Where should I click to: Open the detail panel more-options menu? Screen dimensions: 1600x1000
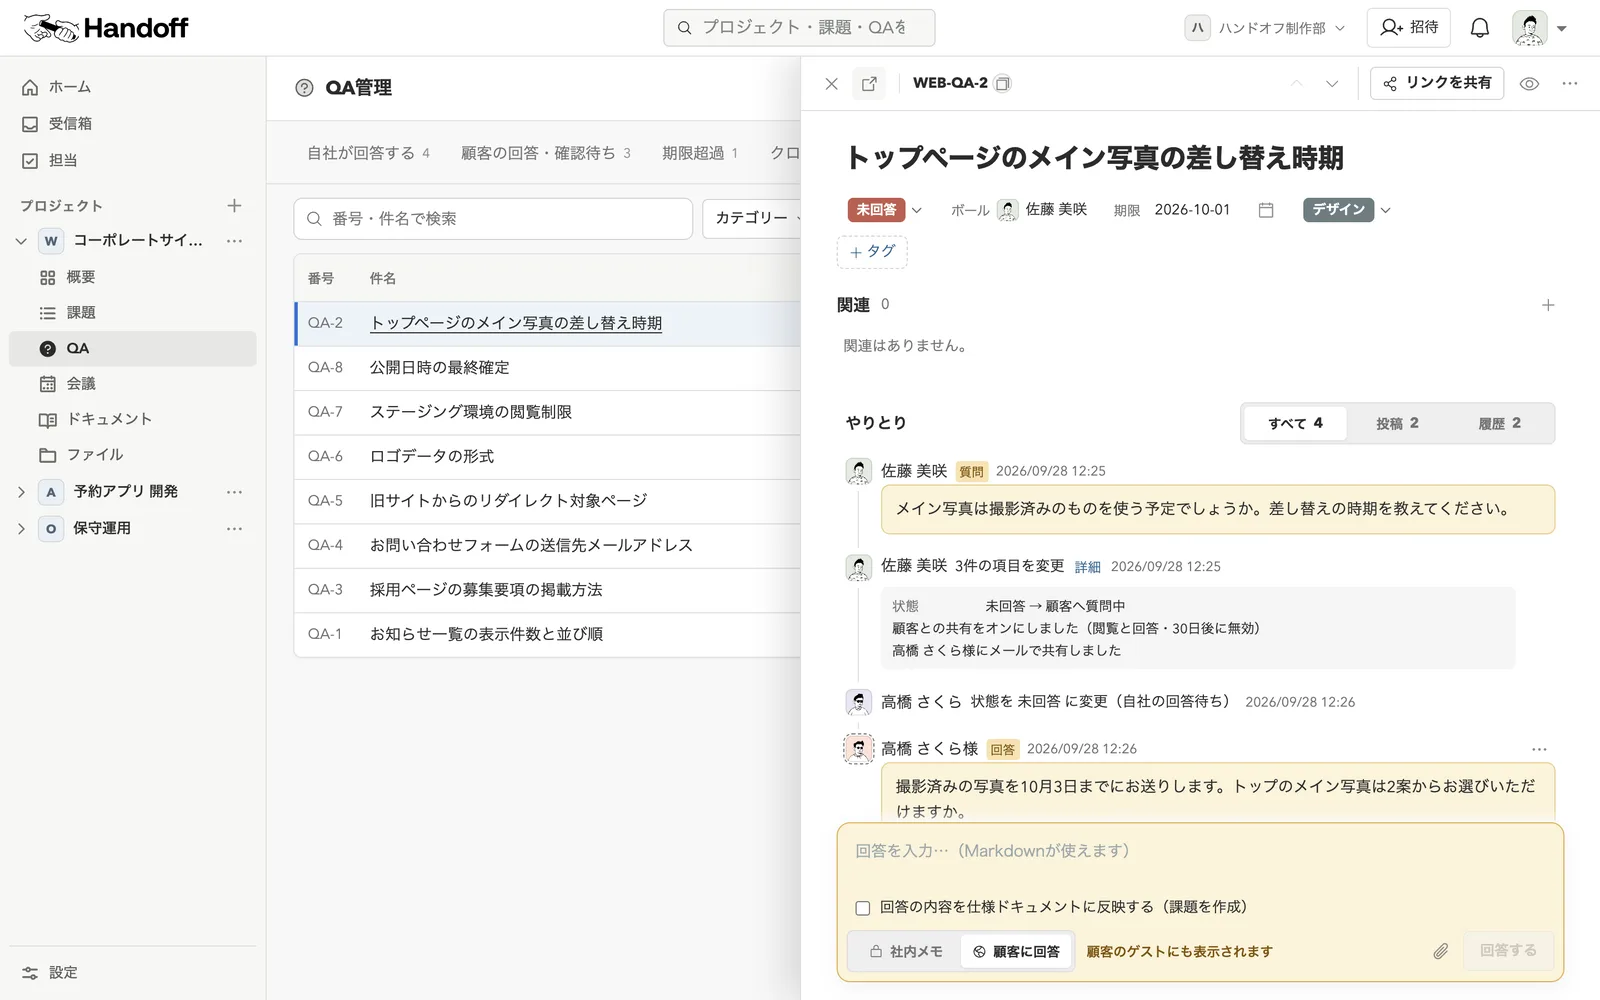click(x=1570, y=84)
